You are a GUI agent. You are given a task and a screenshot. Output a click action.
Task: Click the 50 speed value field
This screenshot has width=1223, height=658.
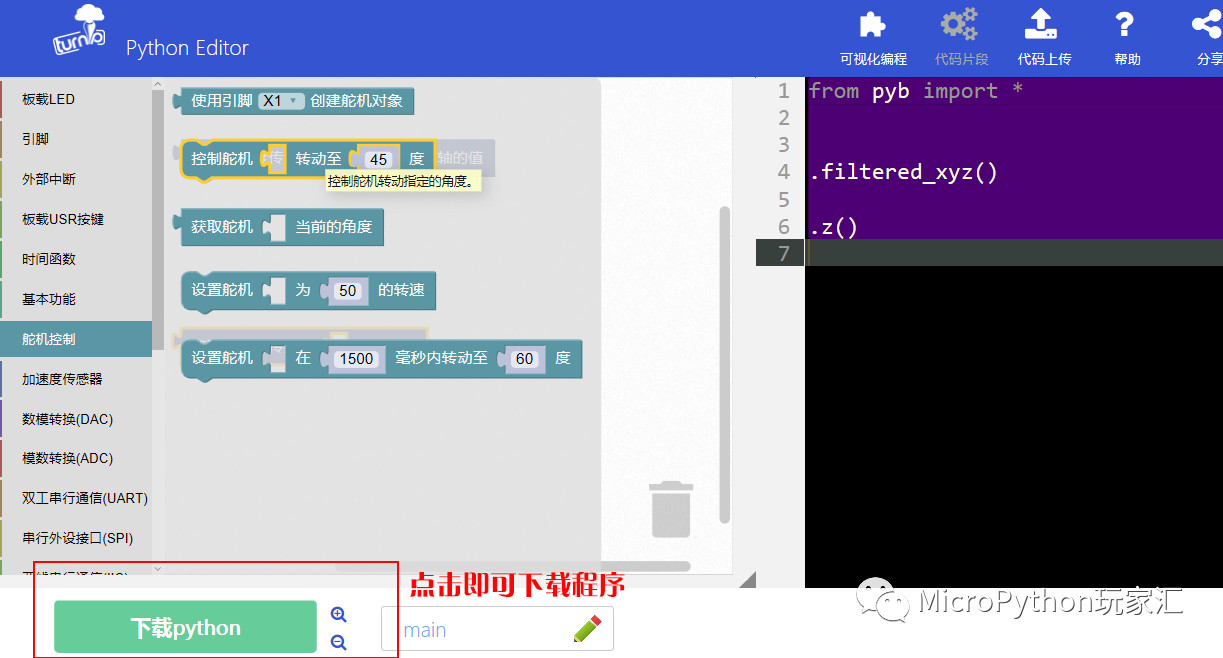point(347,291)
